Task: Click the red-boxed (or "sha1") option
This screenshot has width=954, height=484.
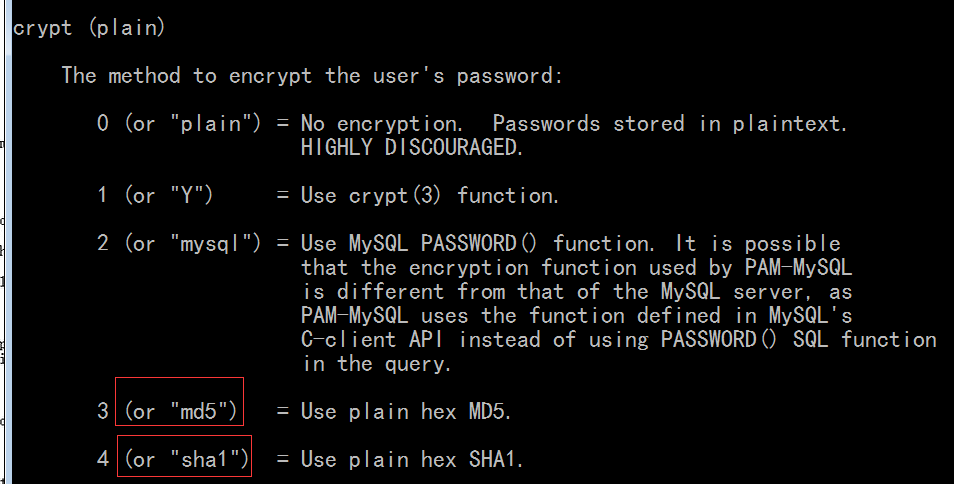Action: tap(186, 459)
